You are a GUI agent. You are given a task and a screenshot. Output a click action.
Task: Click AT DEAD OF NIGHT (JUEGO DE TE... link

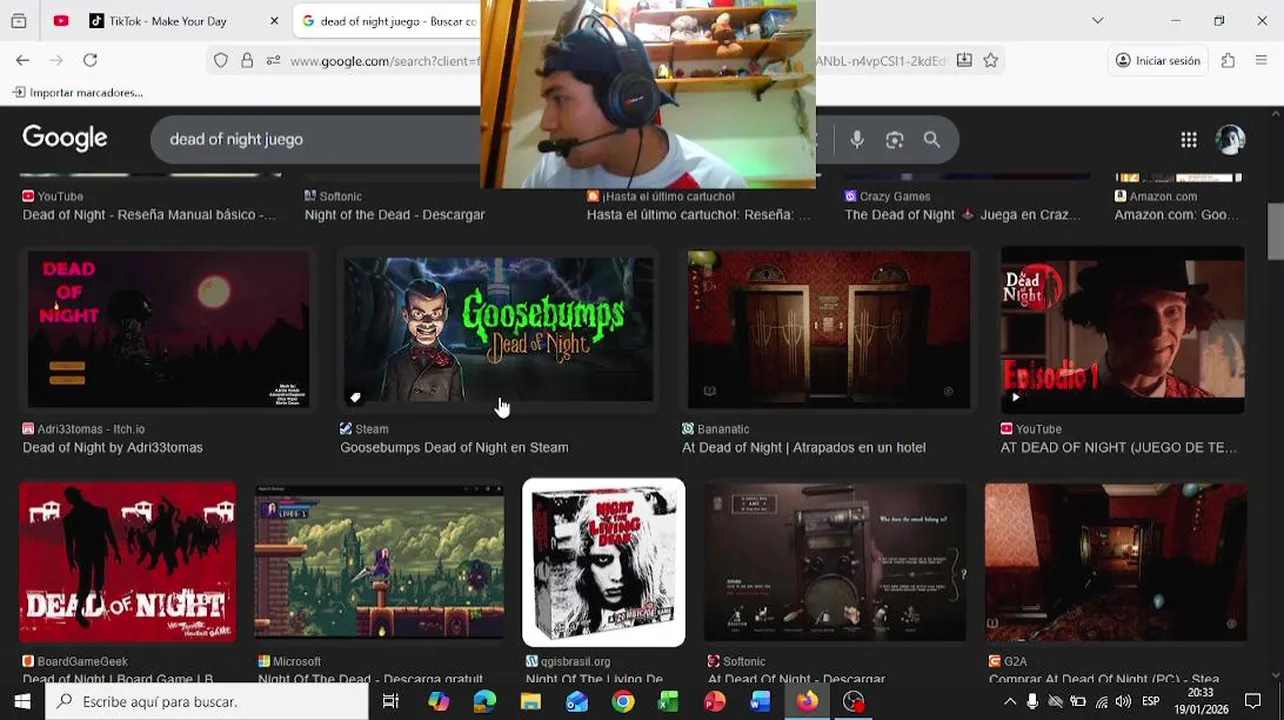pos(1118,448)
